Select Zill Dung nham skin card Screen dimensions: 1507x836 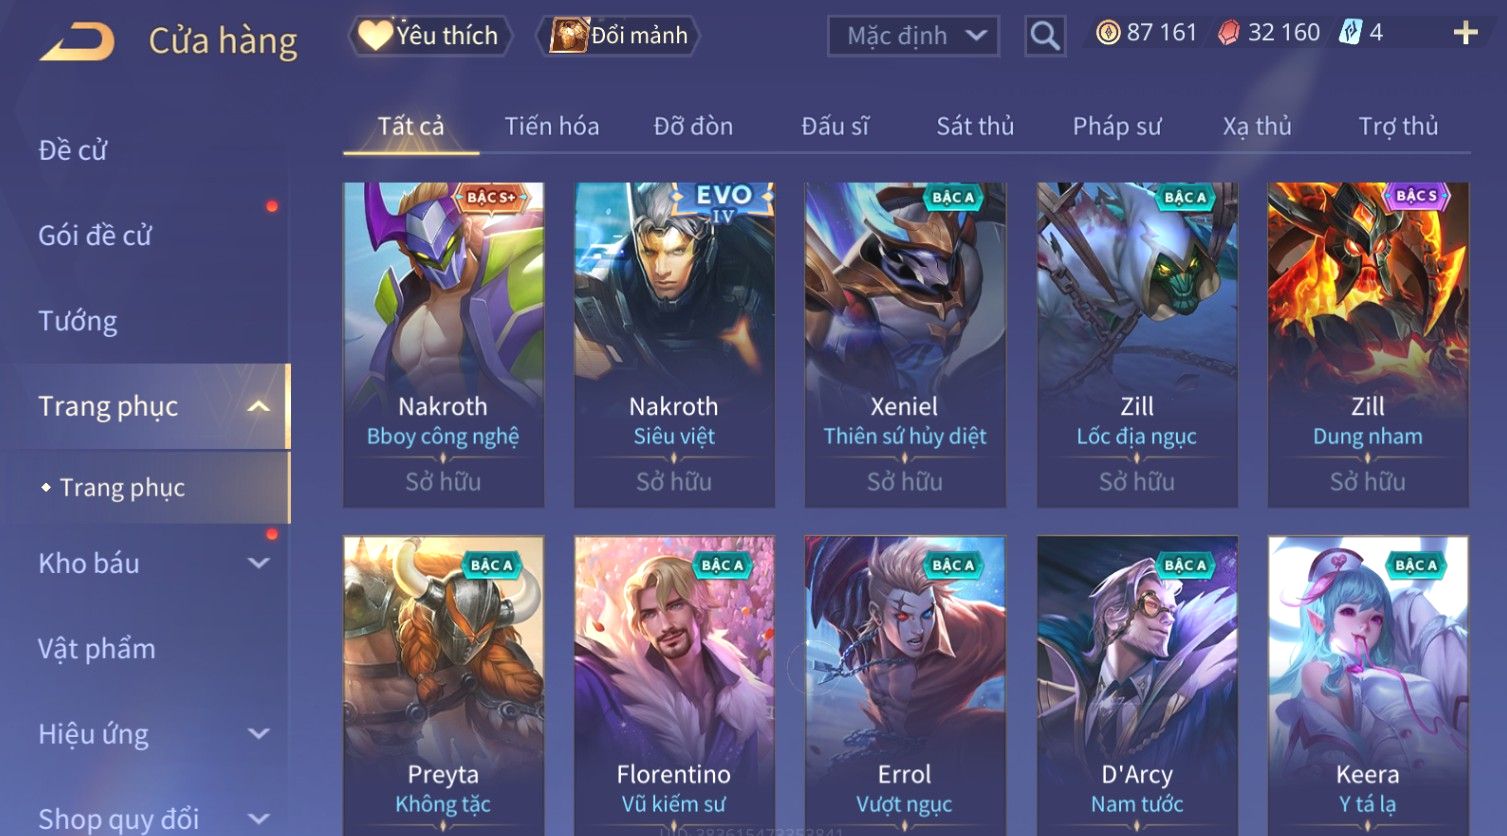coord(1368,344)
